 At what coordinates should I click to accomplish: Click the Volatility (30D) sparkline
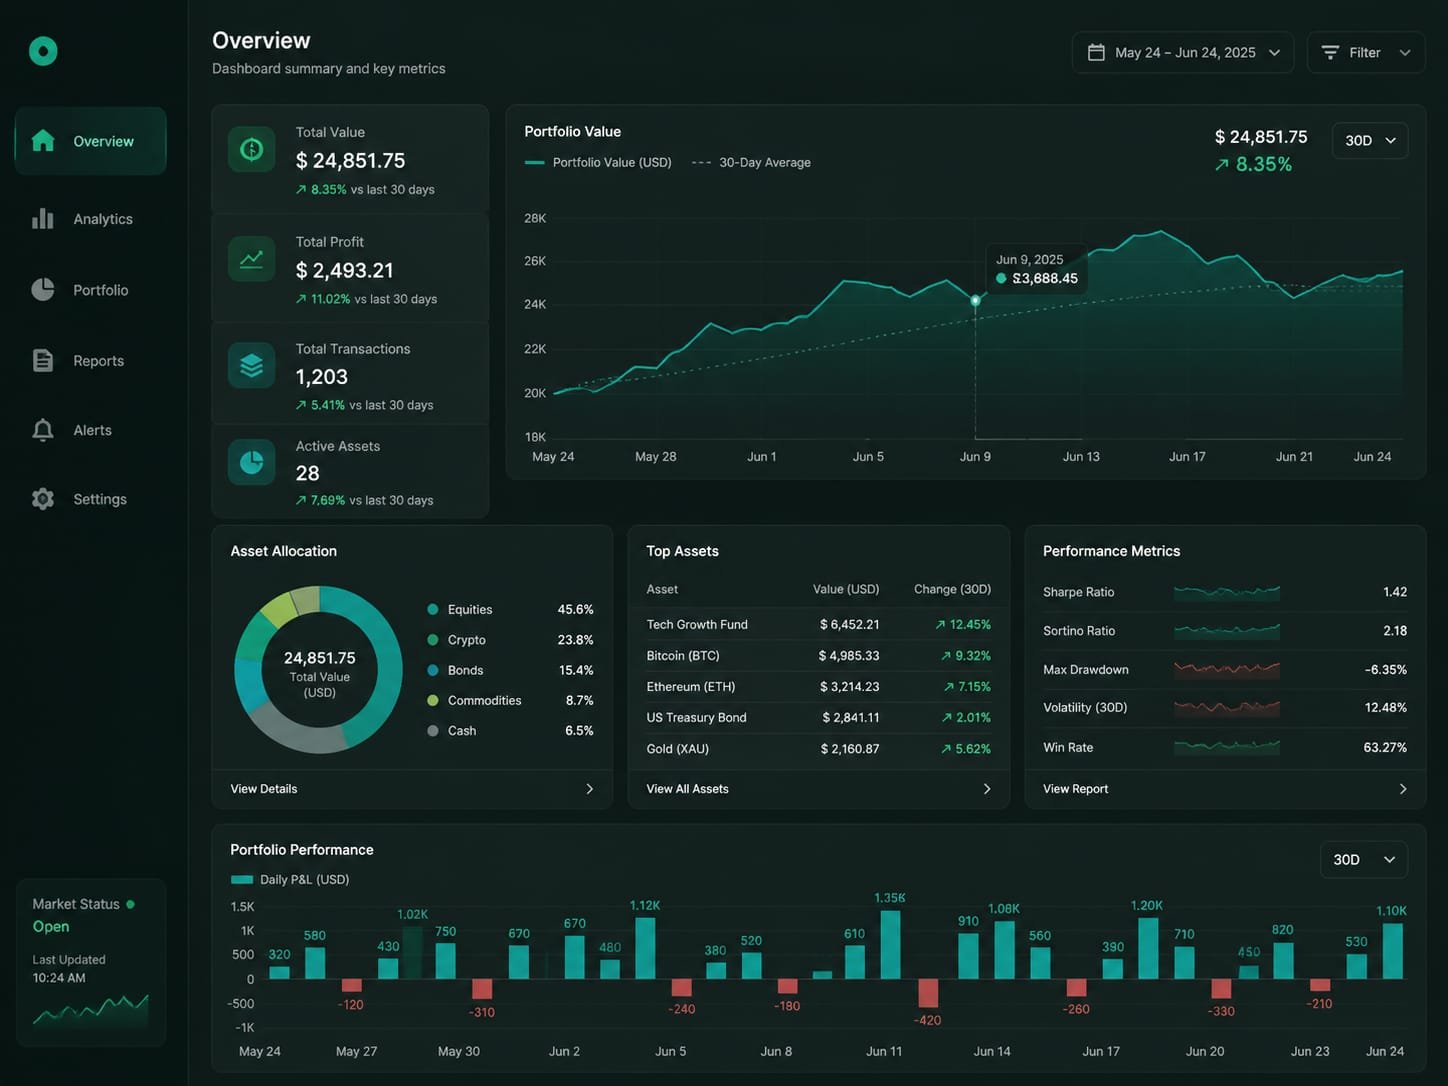click(1227, 708)
